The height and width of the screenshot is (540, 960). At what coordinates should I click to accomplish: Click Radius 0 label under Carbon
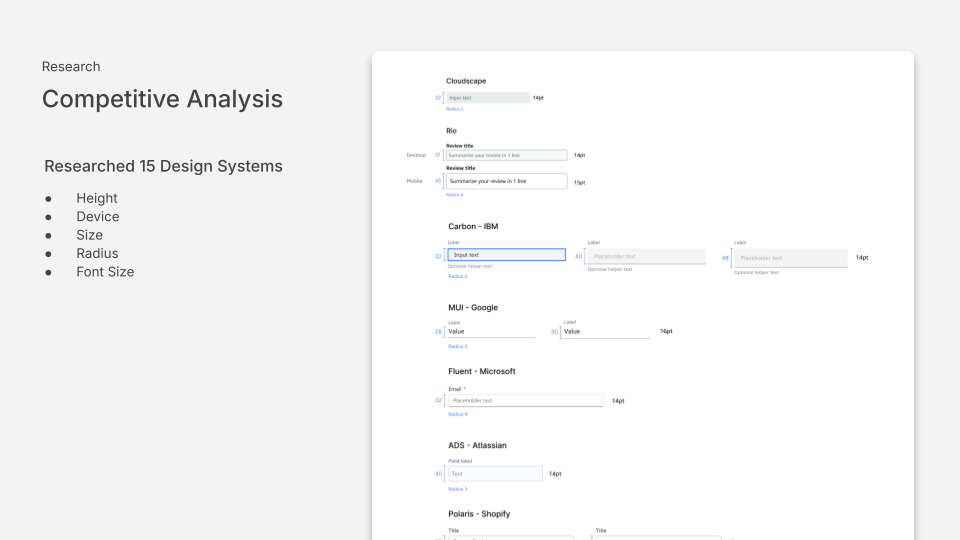457,276
